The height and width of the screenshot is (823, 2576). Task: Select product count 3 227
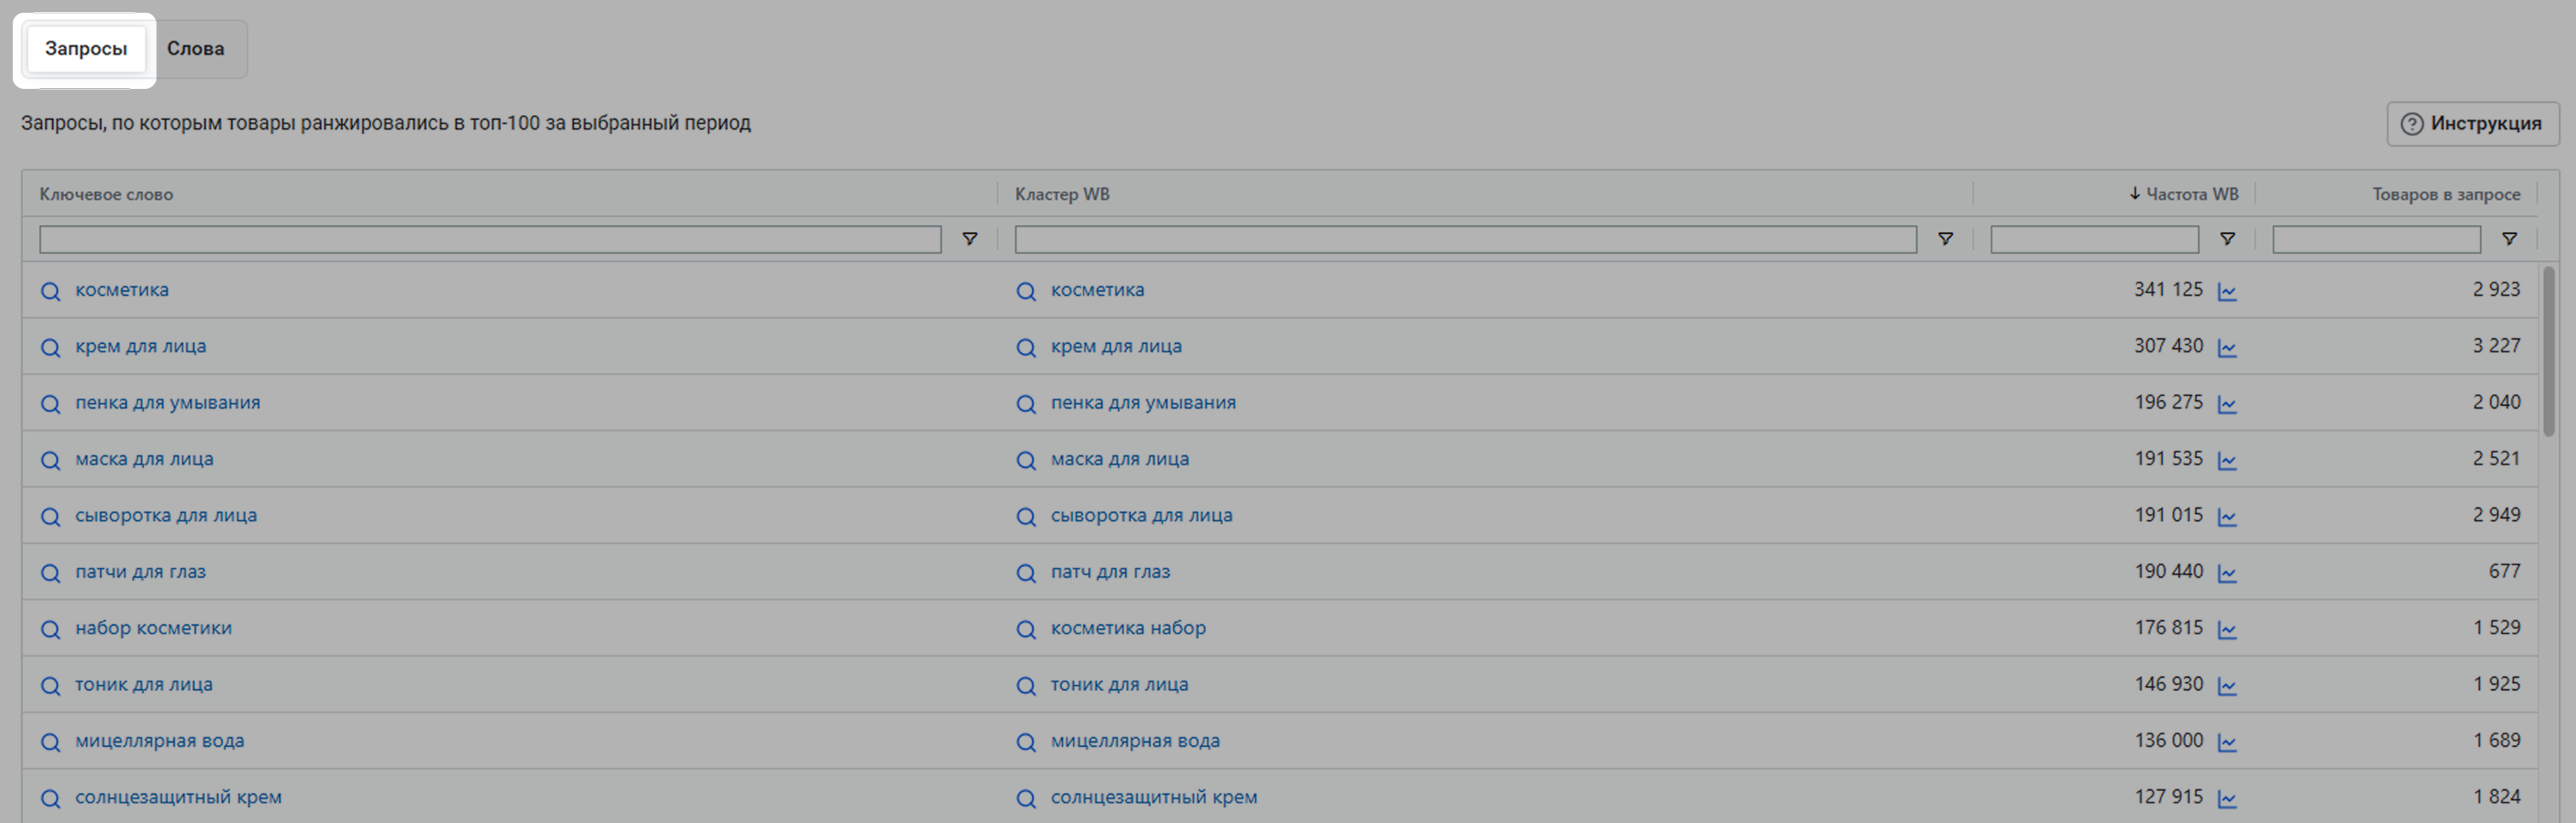2496,345
